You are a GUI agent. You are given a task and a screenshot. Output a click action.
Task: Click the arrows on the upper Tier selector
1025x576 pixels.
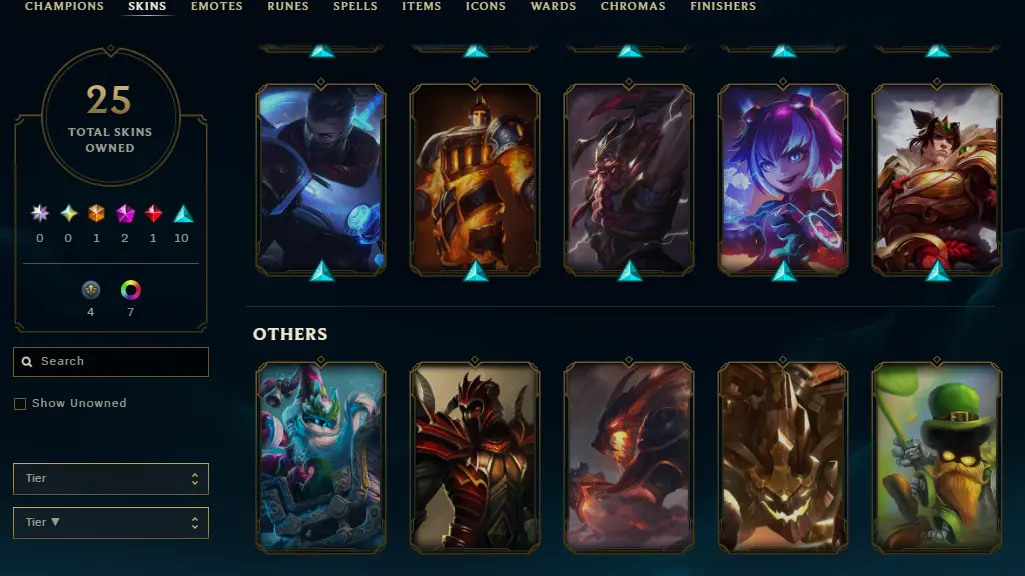click(195, 479)
